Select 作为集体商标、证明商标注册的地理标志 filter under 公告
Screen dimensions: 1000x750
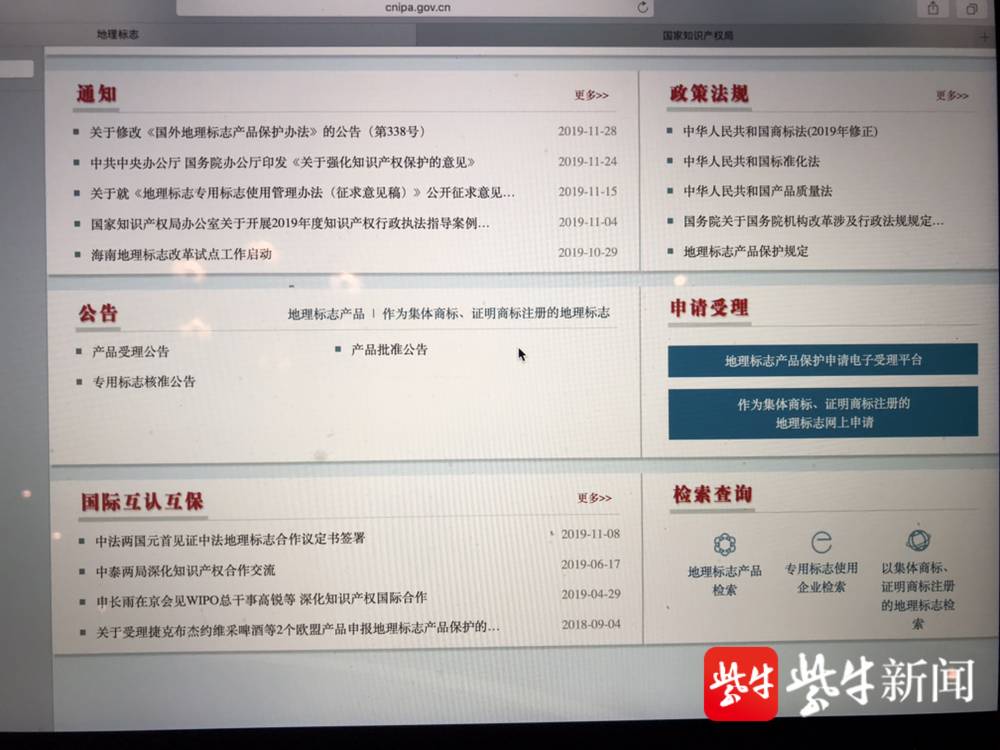(x=496, y=312)
